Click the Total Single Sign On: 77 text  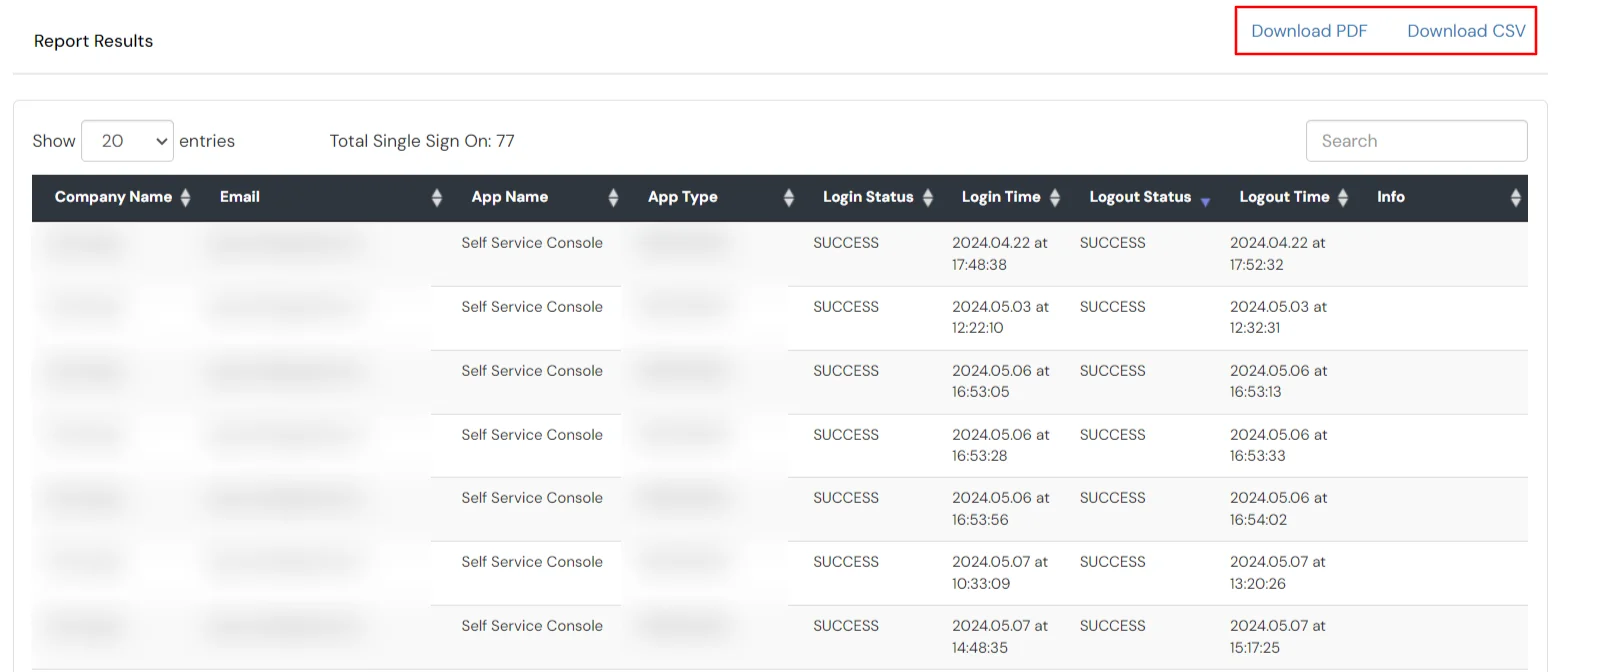tap(422, 141)
